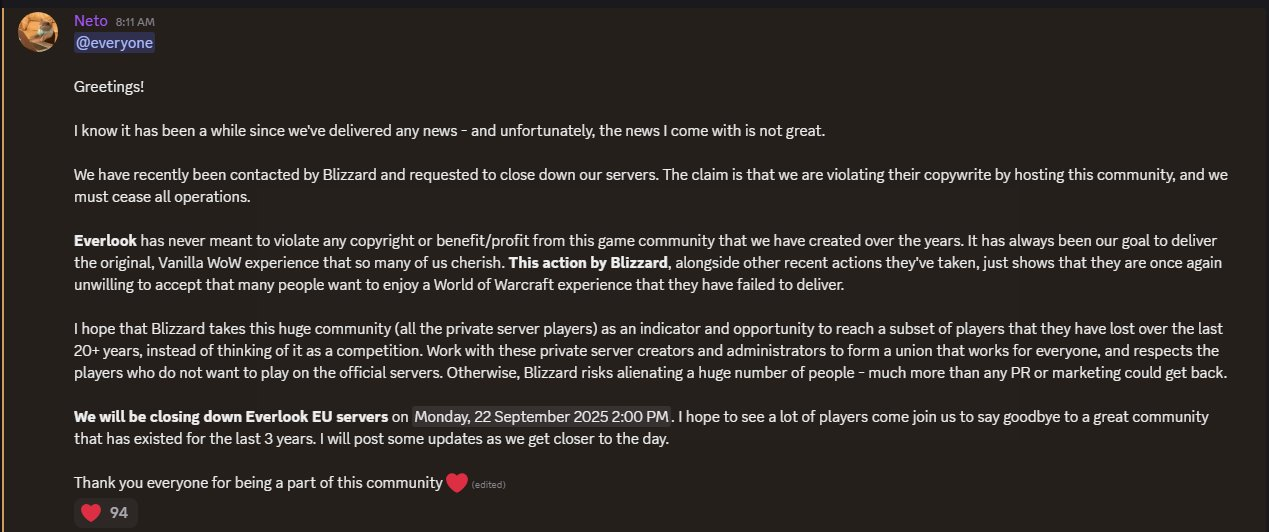Click the yellow mention highlight bar at left edge
1269x532 pixels.
tap(2, 266)
